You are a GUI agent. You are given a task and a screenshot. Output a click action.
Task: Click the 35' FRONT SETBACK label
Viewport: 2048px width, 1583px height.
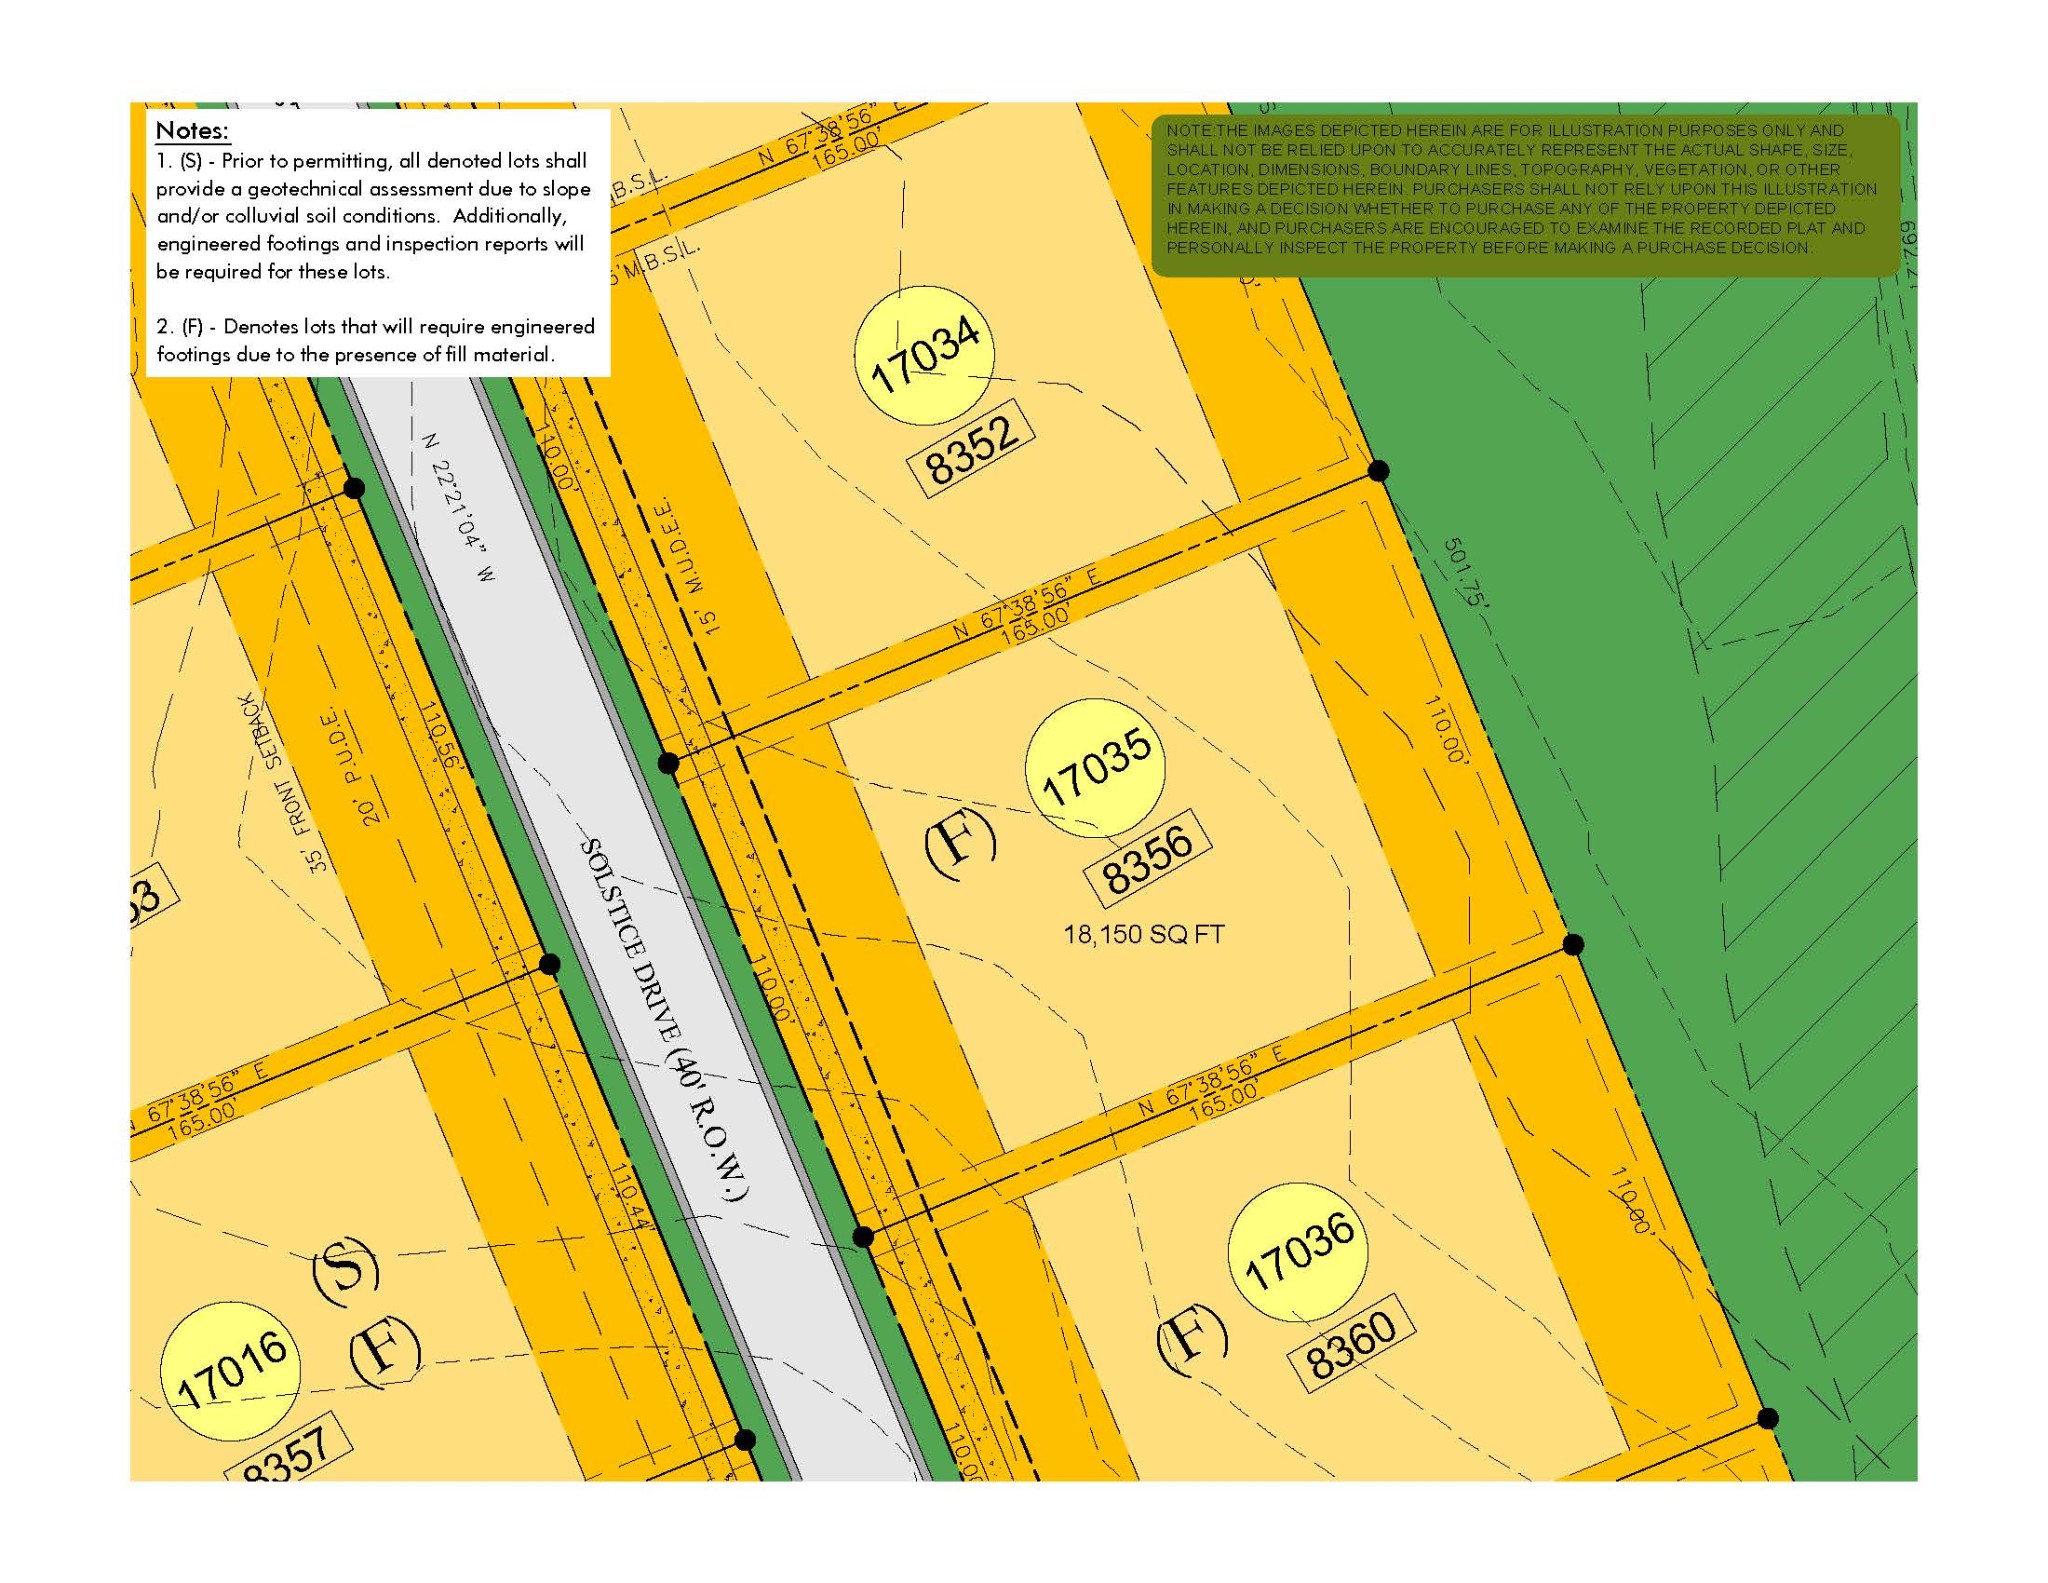(282, 782)
